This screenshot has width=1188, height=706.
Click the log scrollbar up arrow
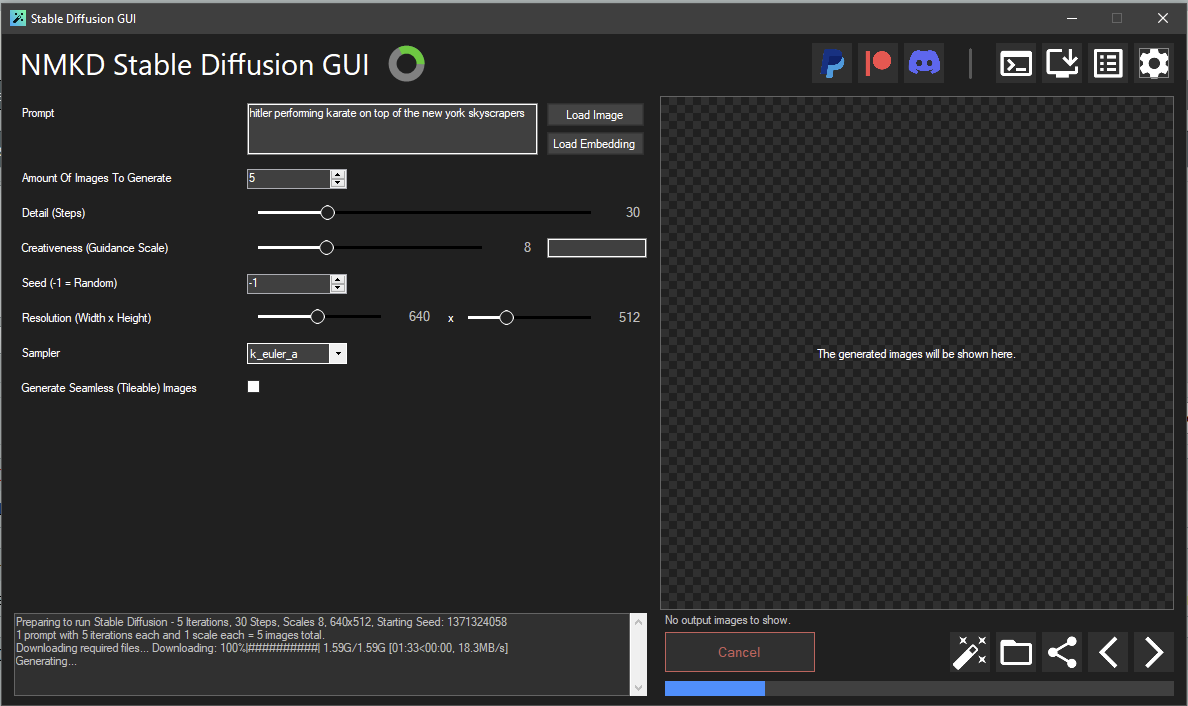pyautogui.click(x=639, y=622)
